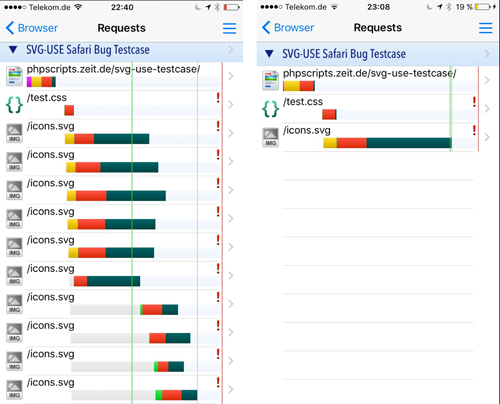The width and height of the screenshot is (500, 404).
Task: Tap IMG icon of /icons.svg, 23:08 screen
Action: [x=270, y=138]
